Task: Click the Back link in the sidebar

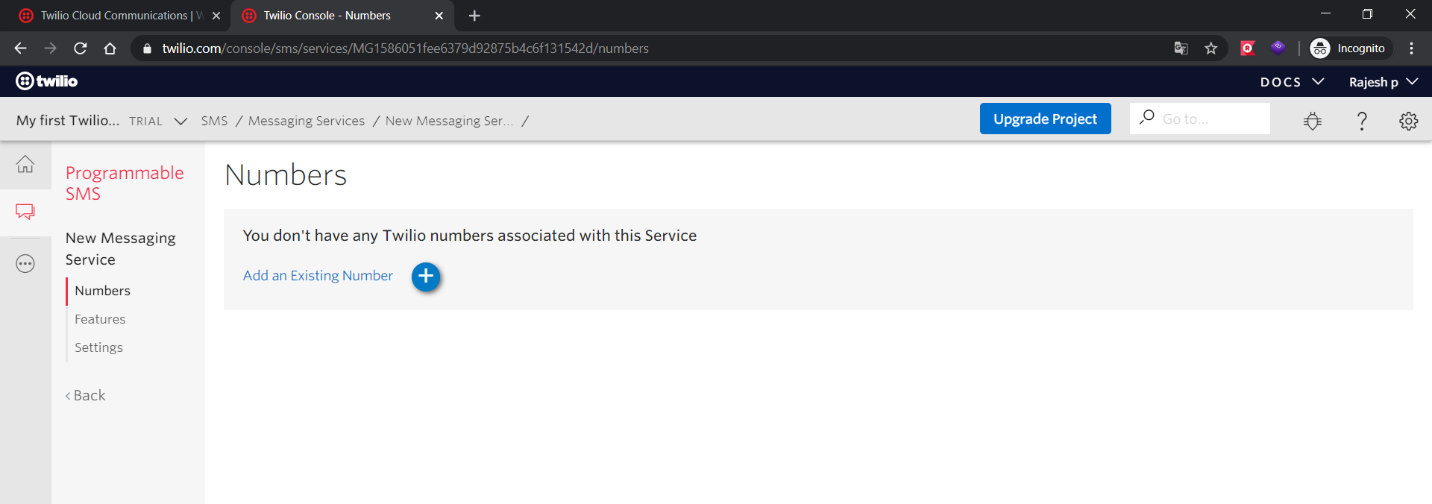Action: (x=85, y=395)
